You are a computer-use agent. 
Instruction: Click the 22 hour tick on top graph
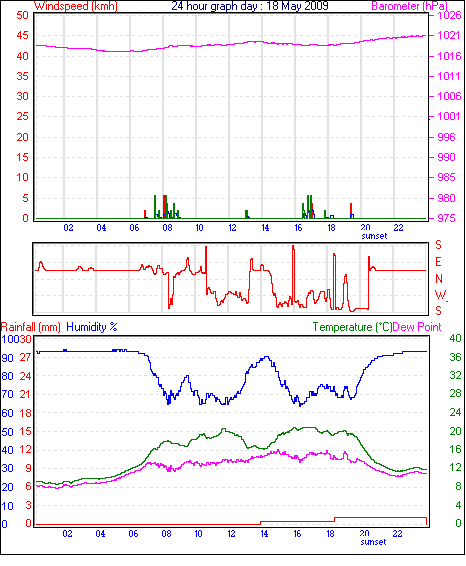[399, 228]
